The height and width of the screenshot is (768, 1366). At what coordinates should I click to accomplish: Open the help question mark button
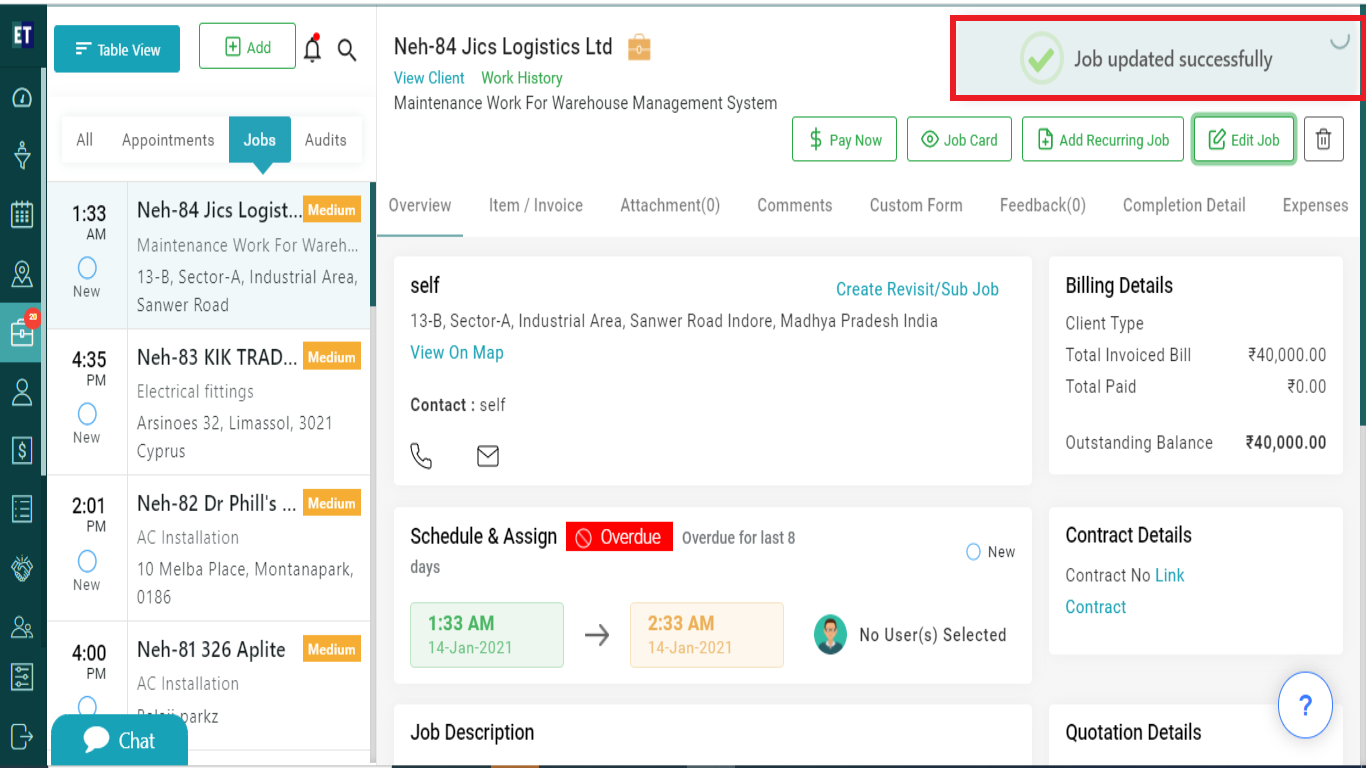pyautogui.click(x=1305, y=705)
